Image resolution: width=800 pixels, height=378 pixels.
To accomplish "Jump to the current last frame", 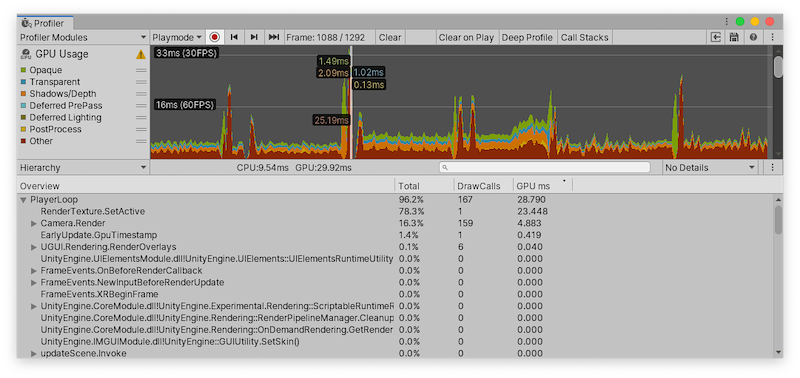I will [x=274, y=37].
